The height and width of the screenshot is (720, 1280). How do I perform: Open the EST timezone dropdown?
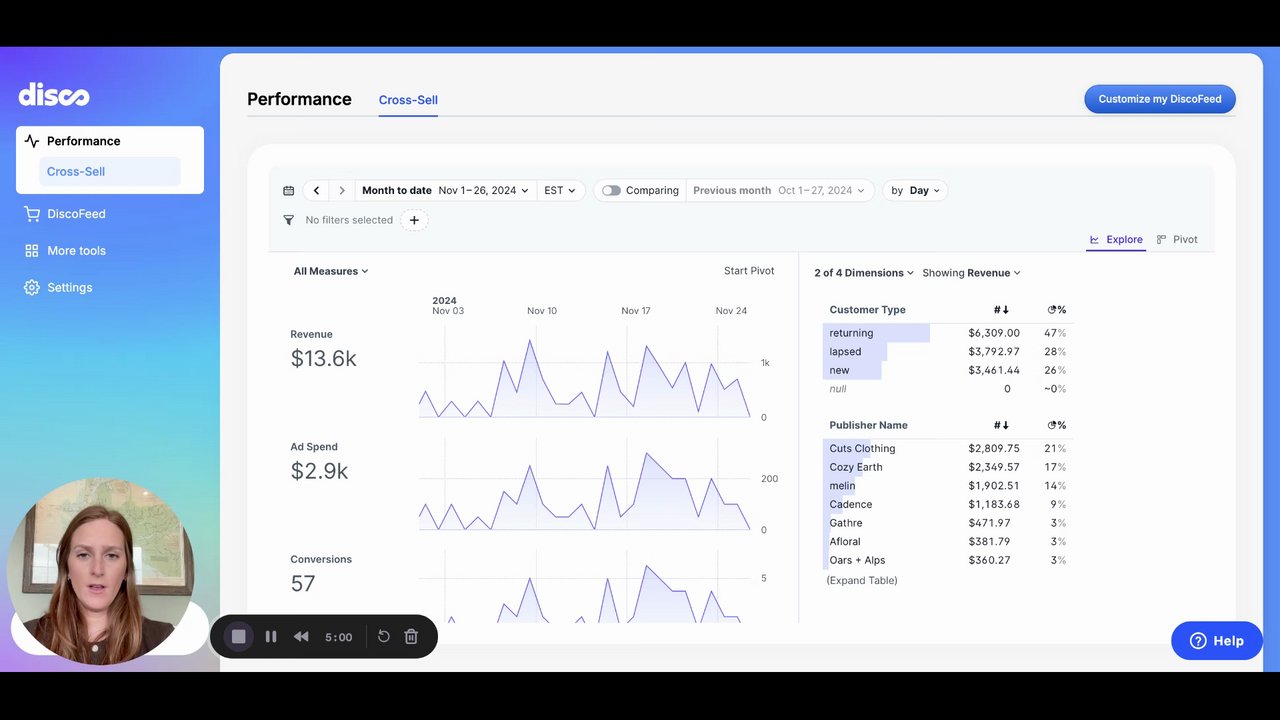tap(560, 191)
